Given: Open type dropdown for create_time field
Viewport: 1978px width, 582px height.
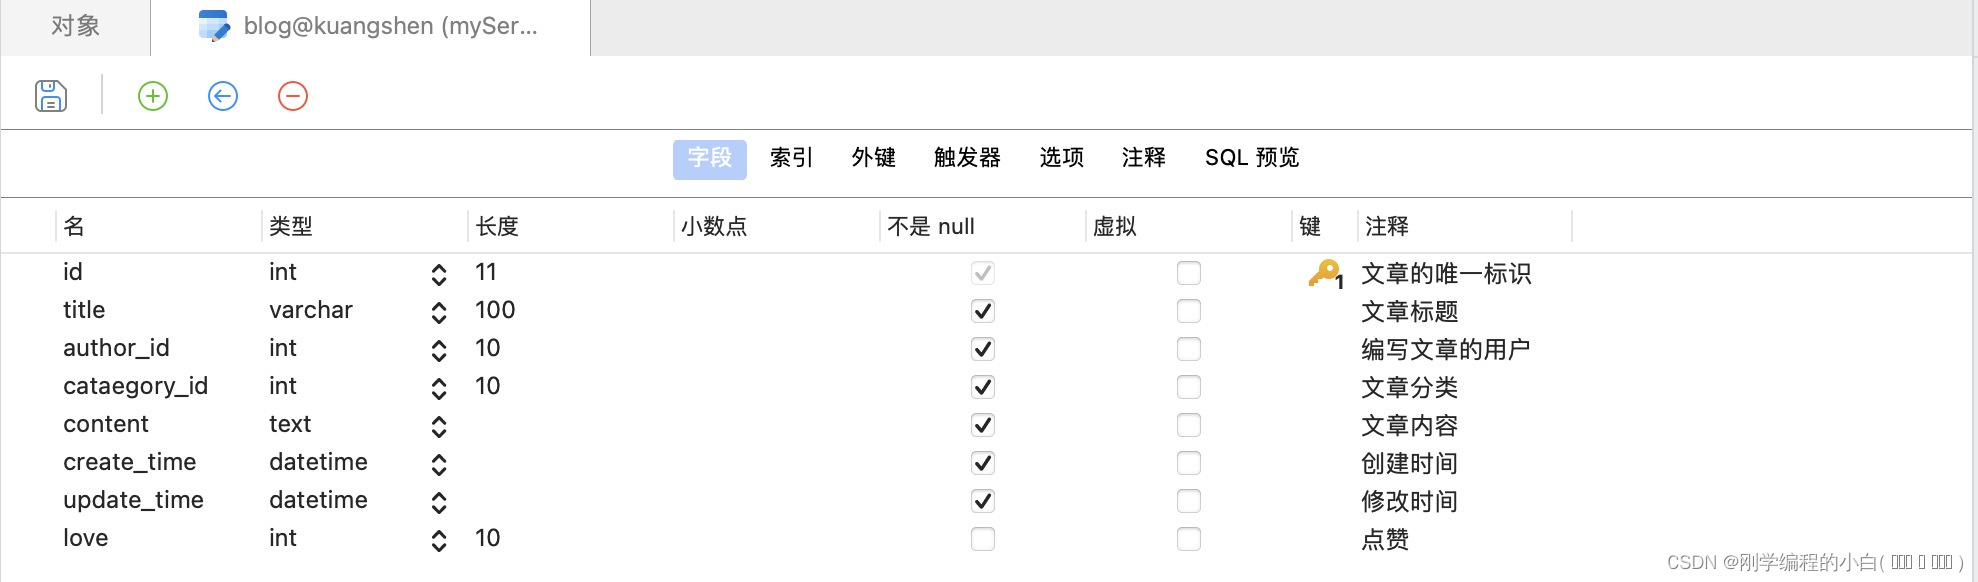Looking at the screenshot, I should pyautogui.click(x=439, y=464).
